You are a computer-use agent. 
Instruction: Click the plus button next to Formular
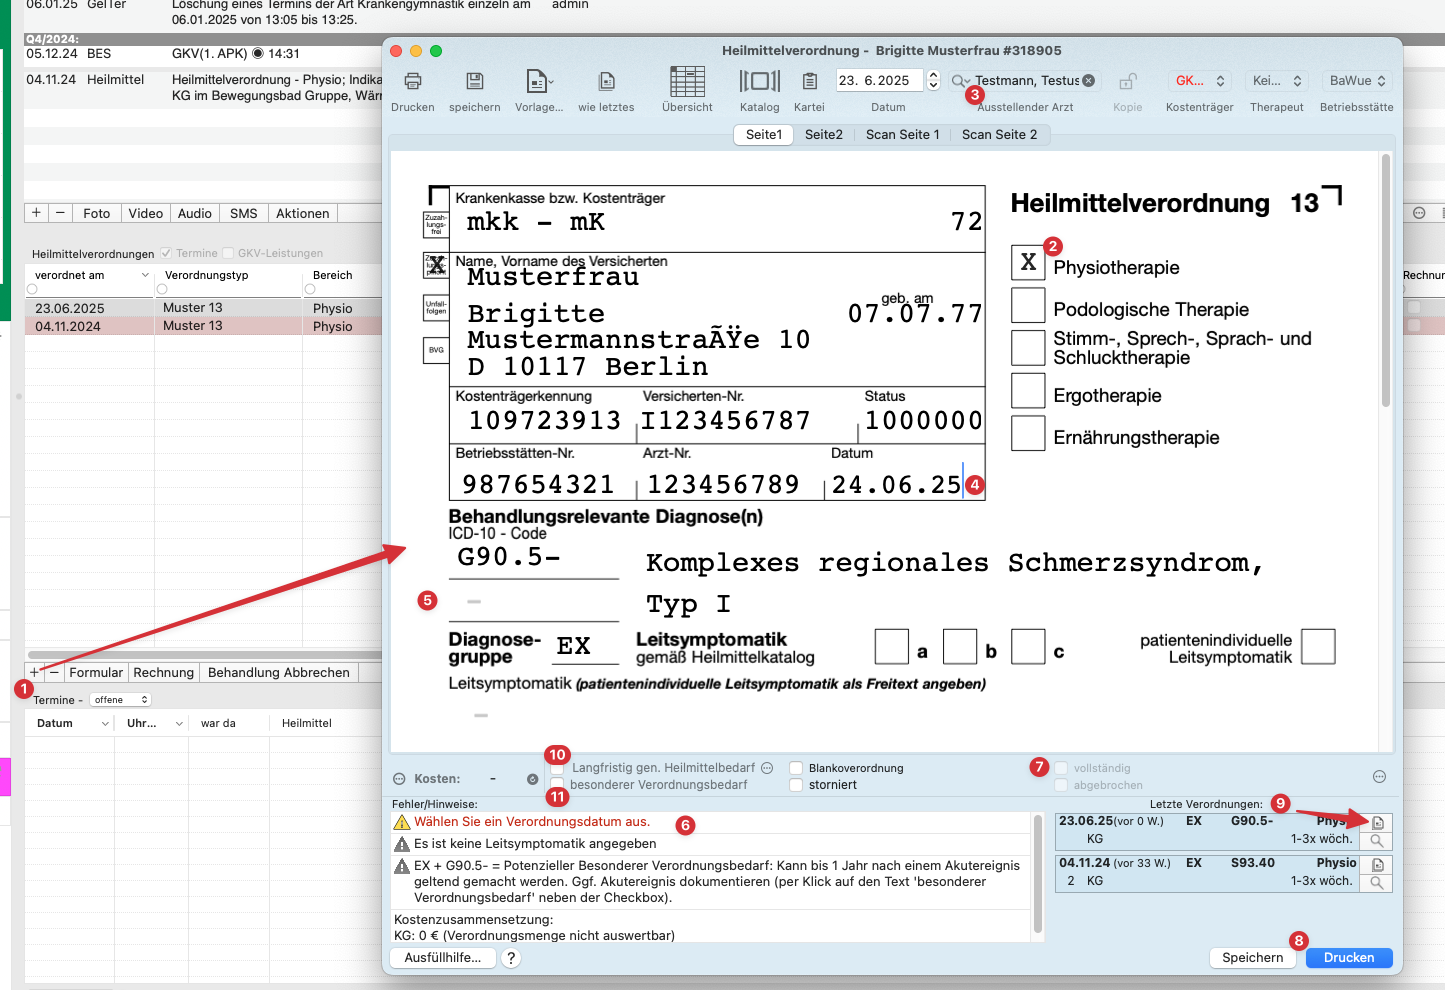point(34,673)
